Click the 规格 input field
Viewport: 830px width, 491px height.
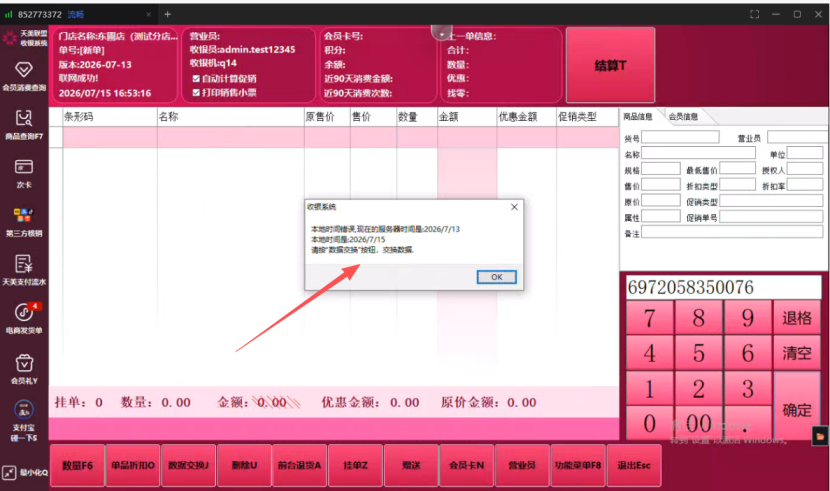pos(661,169)
